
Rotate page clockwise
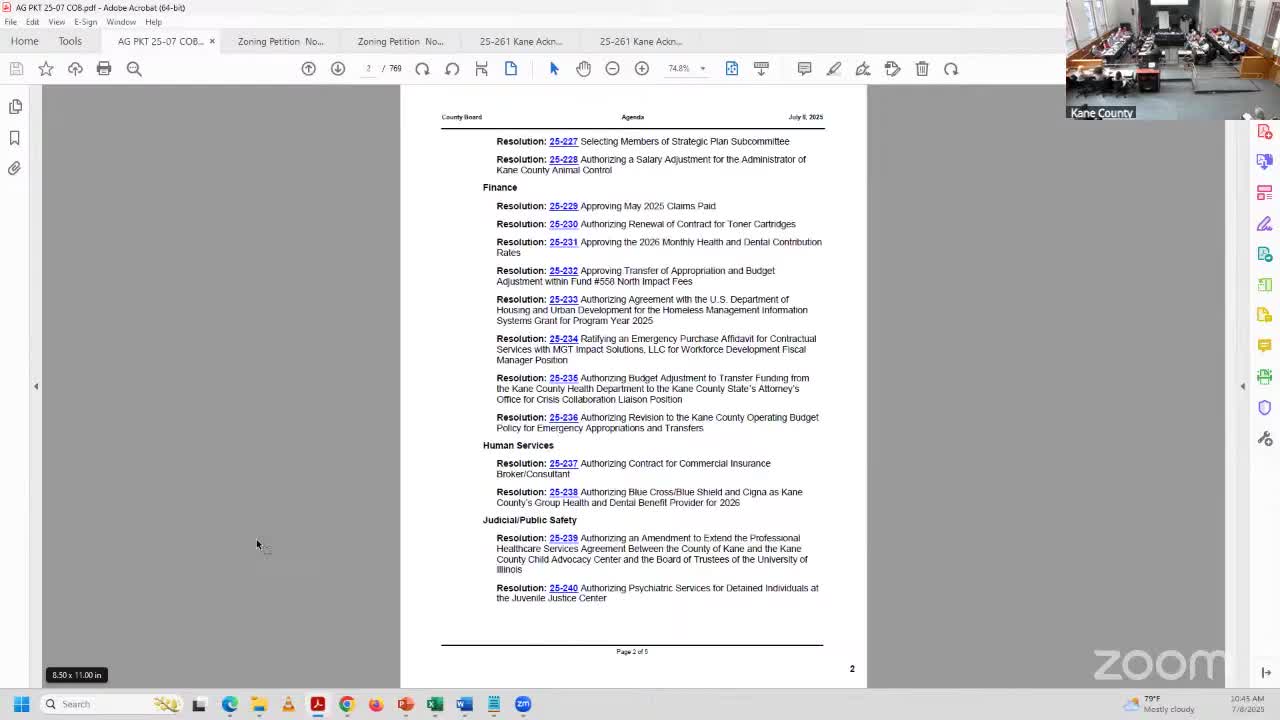point(452,68)
